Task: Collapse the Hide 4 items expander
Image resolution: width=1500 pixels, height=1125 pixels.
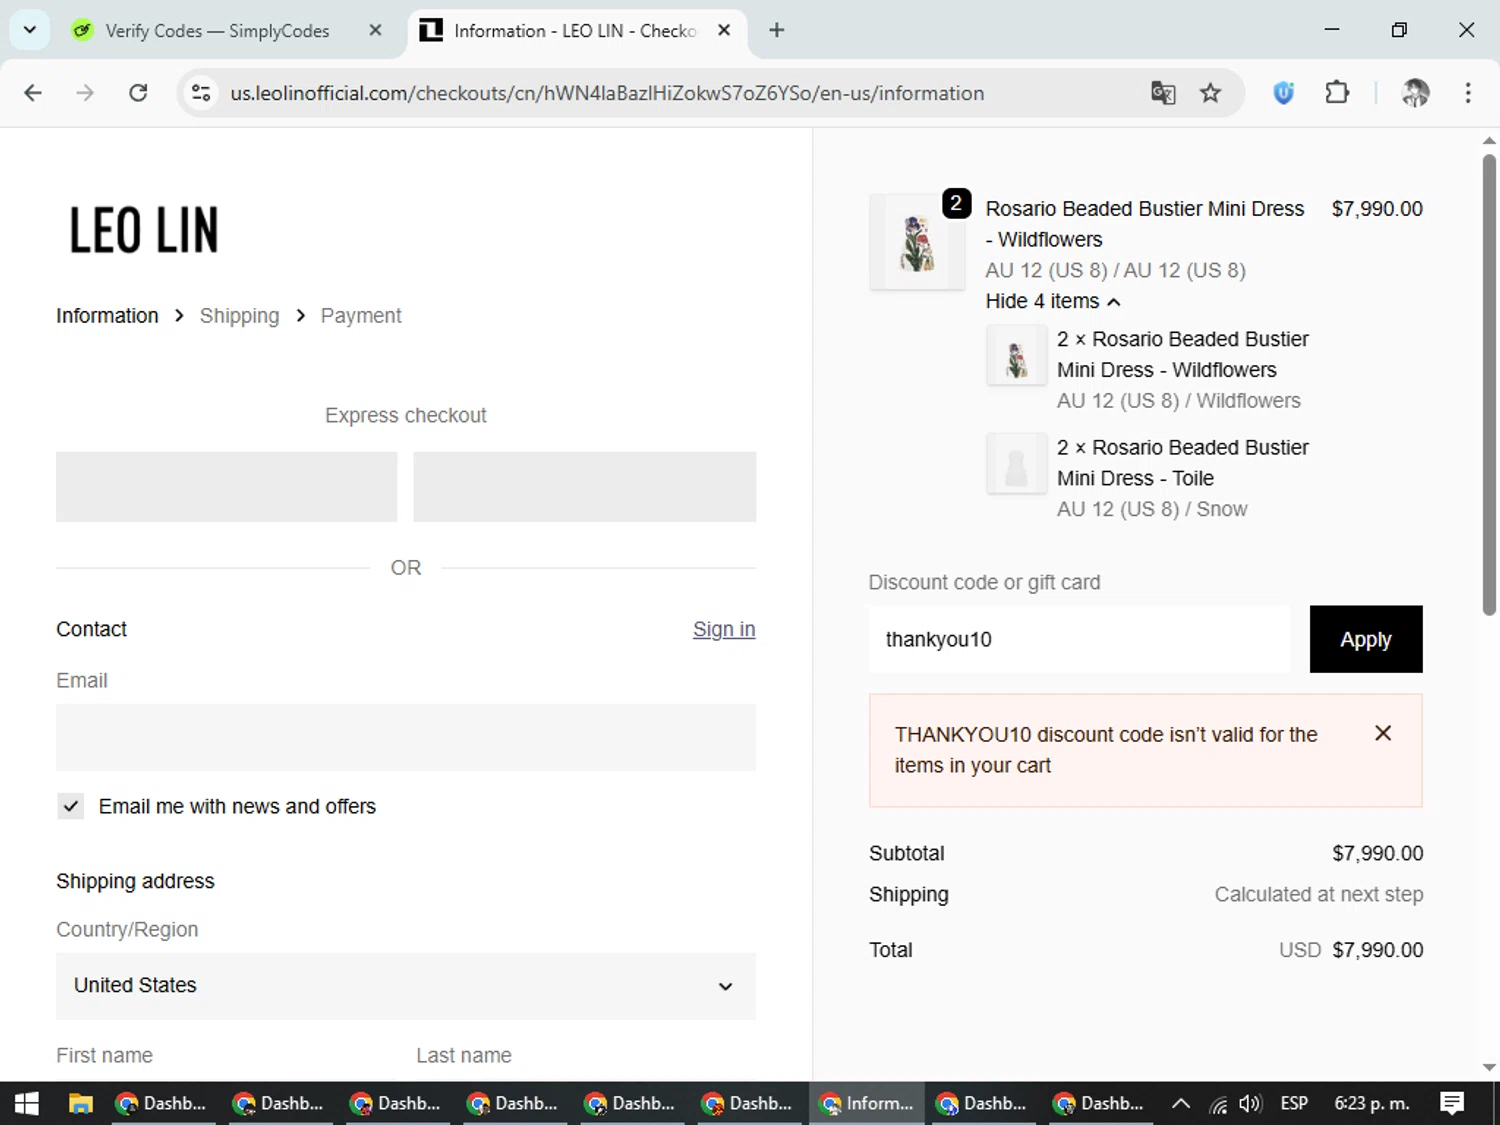Action: [x=1052, y=301]
